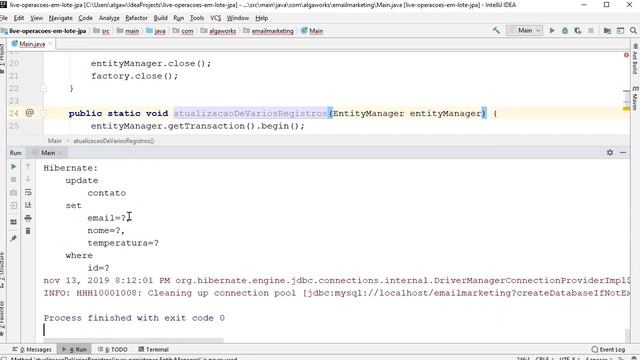Click atualizacaoDeVariosRegistros() editor breadcrumb
The image size is (640, 360).
pos(113,141)
